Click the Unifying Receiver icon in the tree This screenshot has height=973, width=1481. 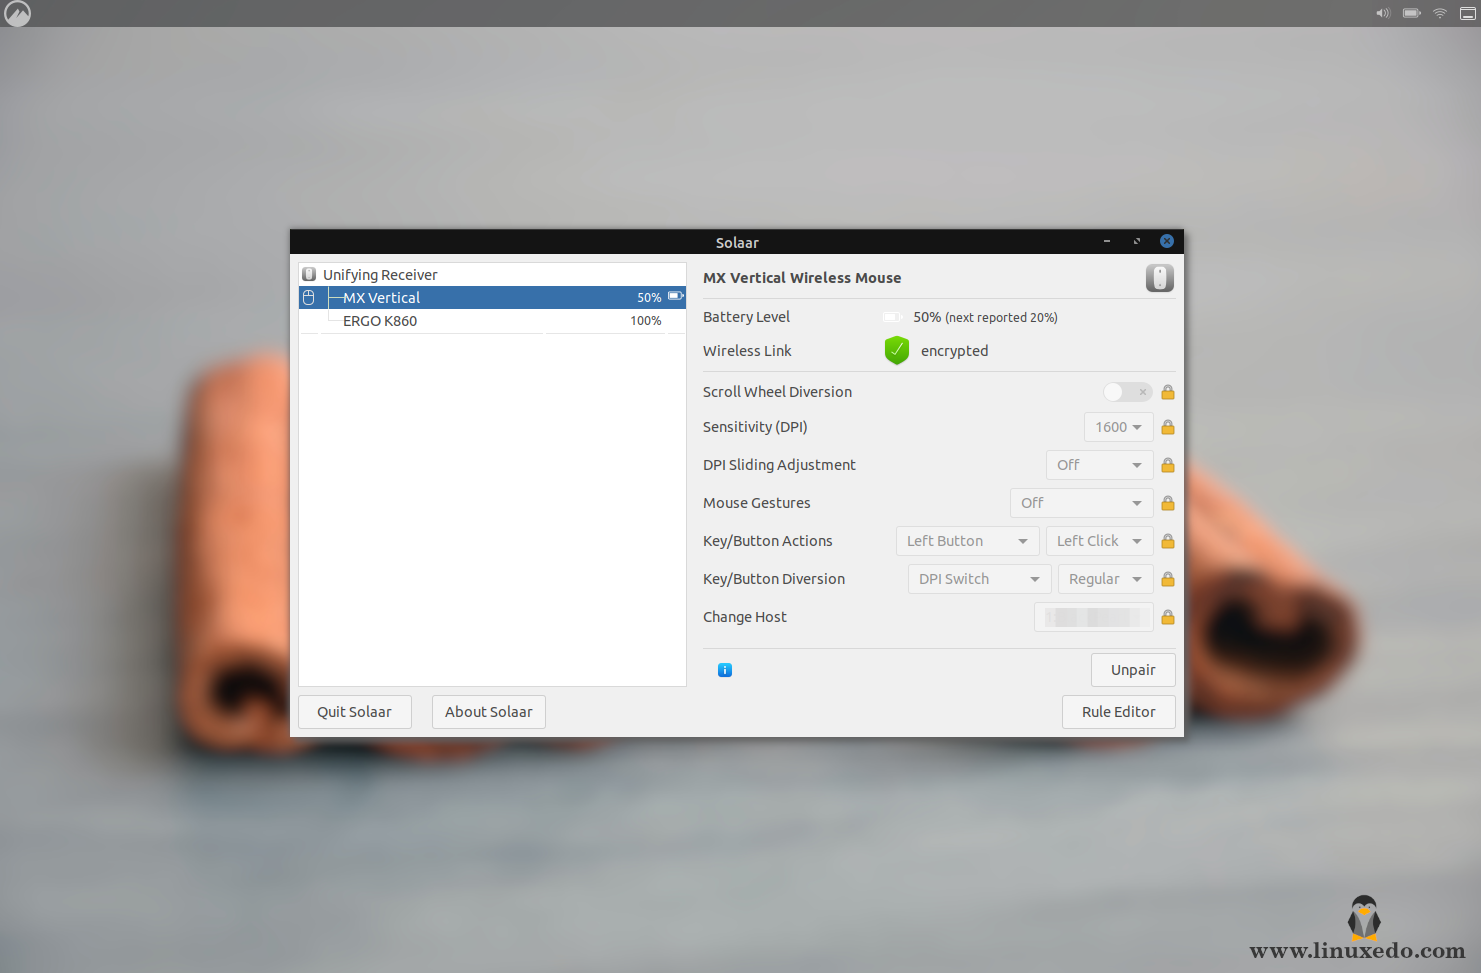coord(309,274)
